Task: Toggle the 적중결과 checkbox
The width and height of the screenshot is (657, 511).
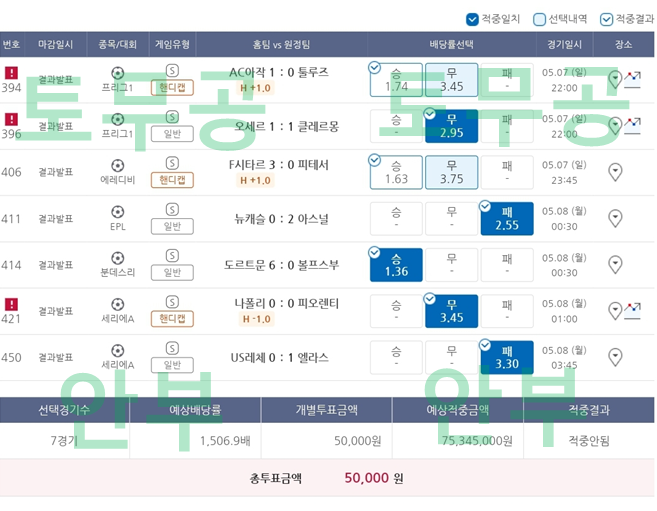Action: click(x=606, y=19)
